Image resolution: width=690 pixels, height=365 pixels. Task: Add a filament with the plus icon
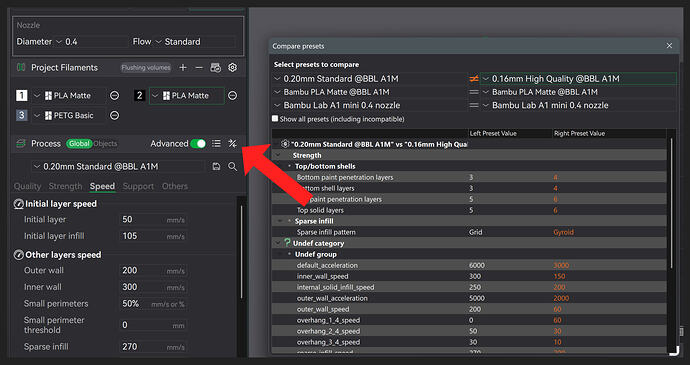click(183, 67)
